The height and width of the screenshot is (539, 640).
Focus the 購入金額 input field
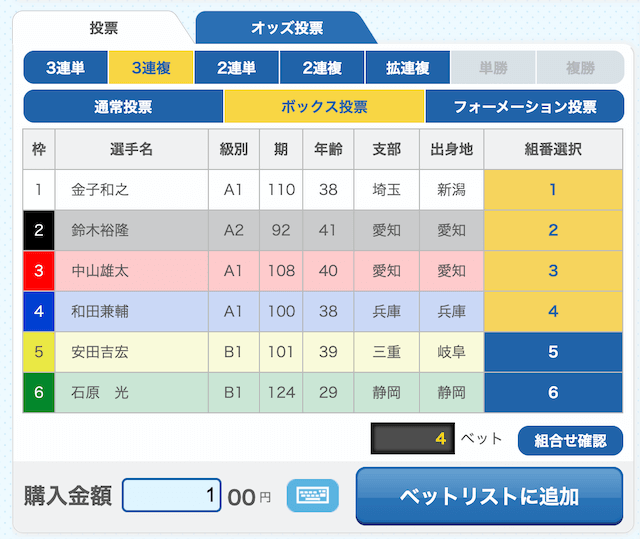[171, 495]
